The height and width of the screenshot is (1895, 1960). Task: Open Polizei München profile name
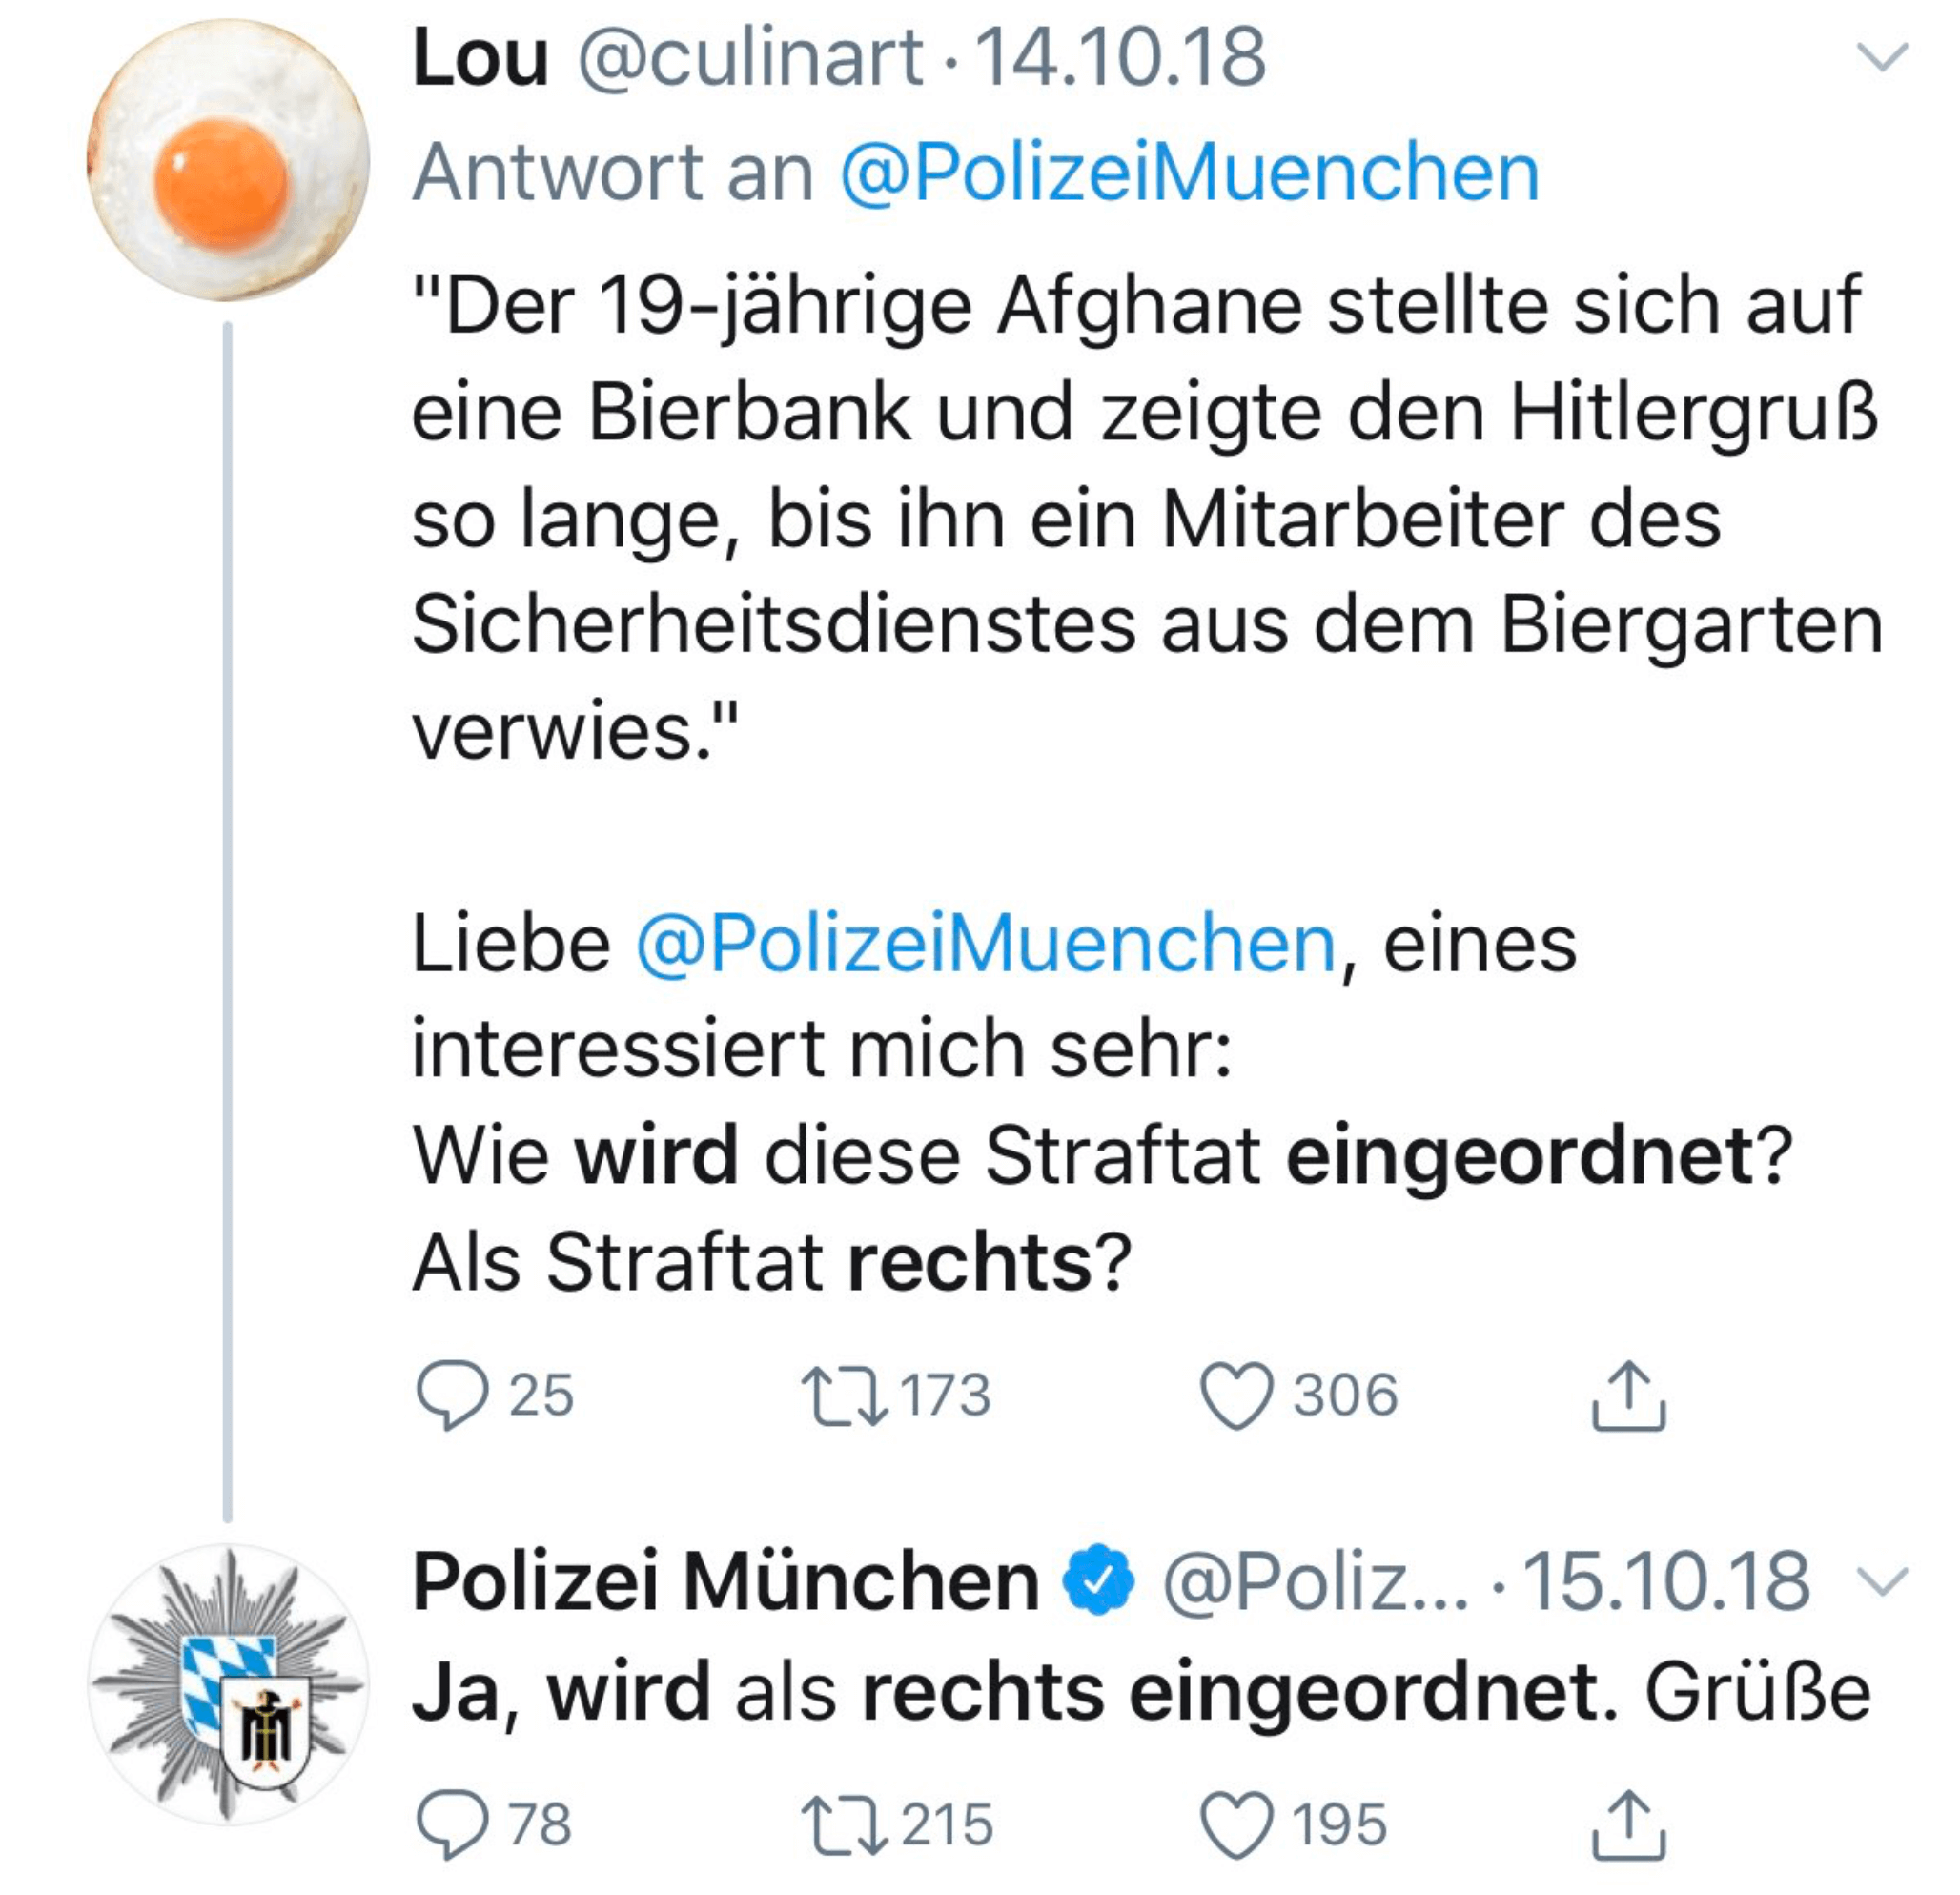click(x=726, y=1581)
